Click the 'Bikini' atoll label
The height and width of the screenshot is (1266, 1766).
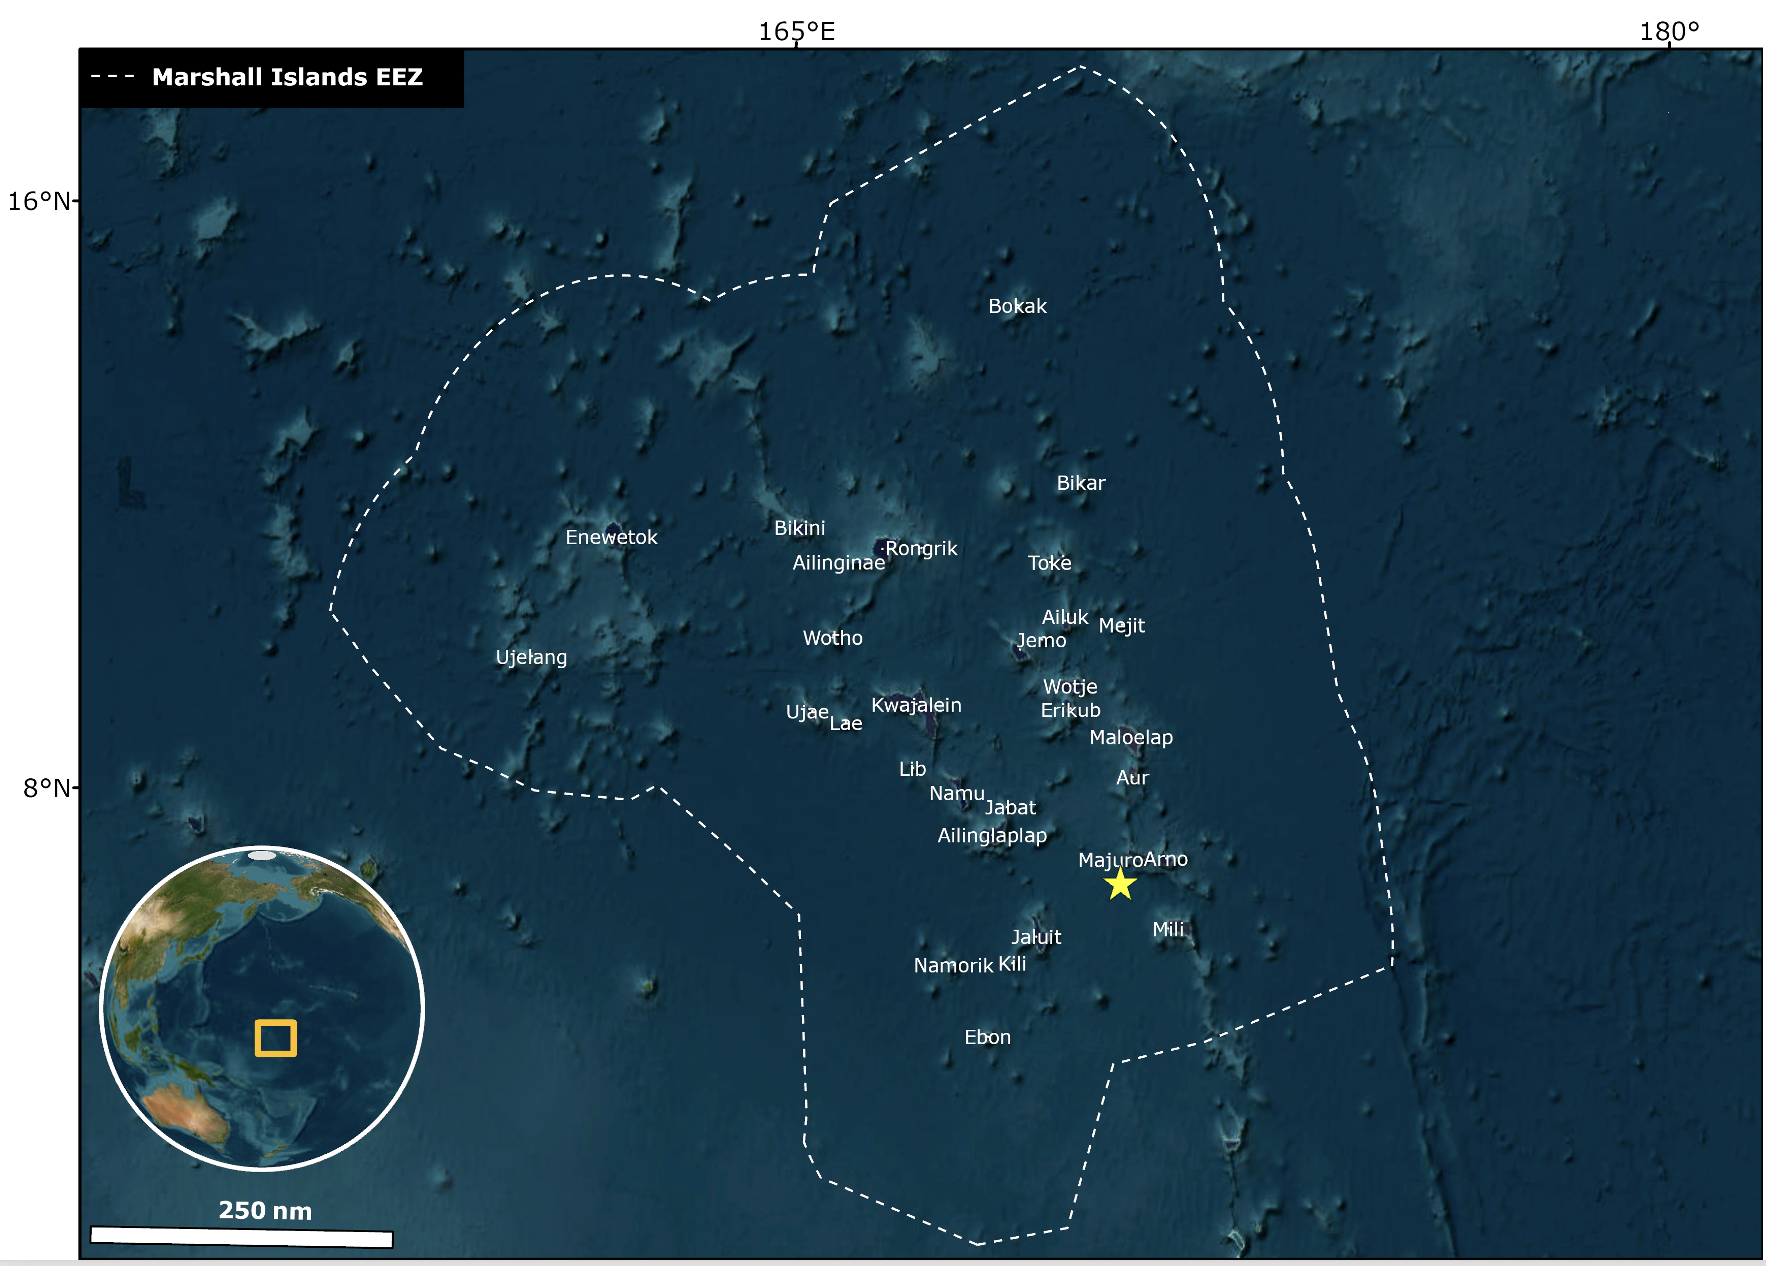[x=799, y=528]
